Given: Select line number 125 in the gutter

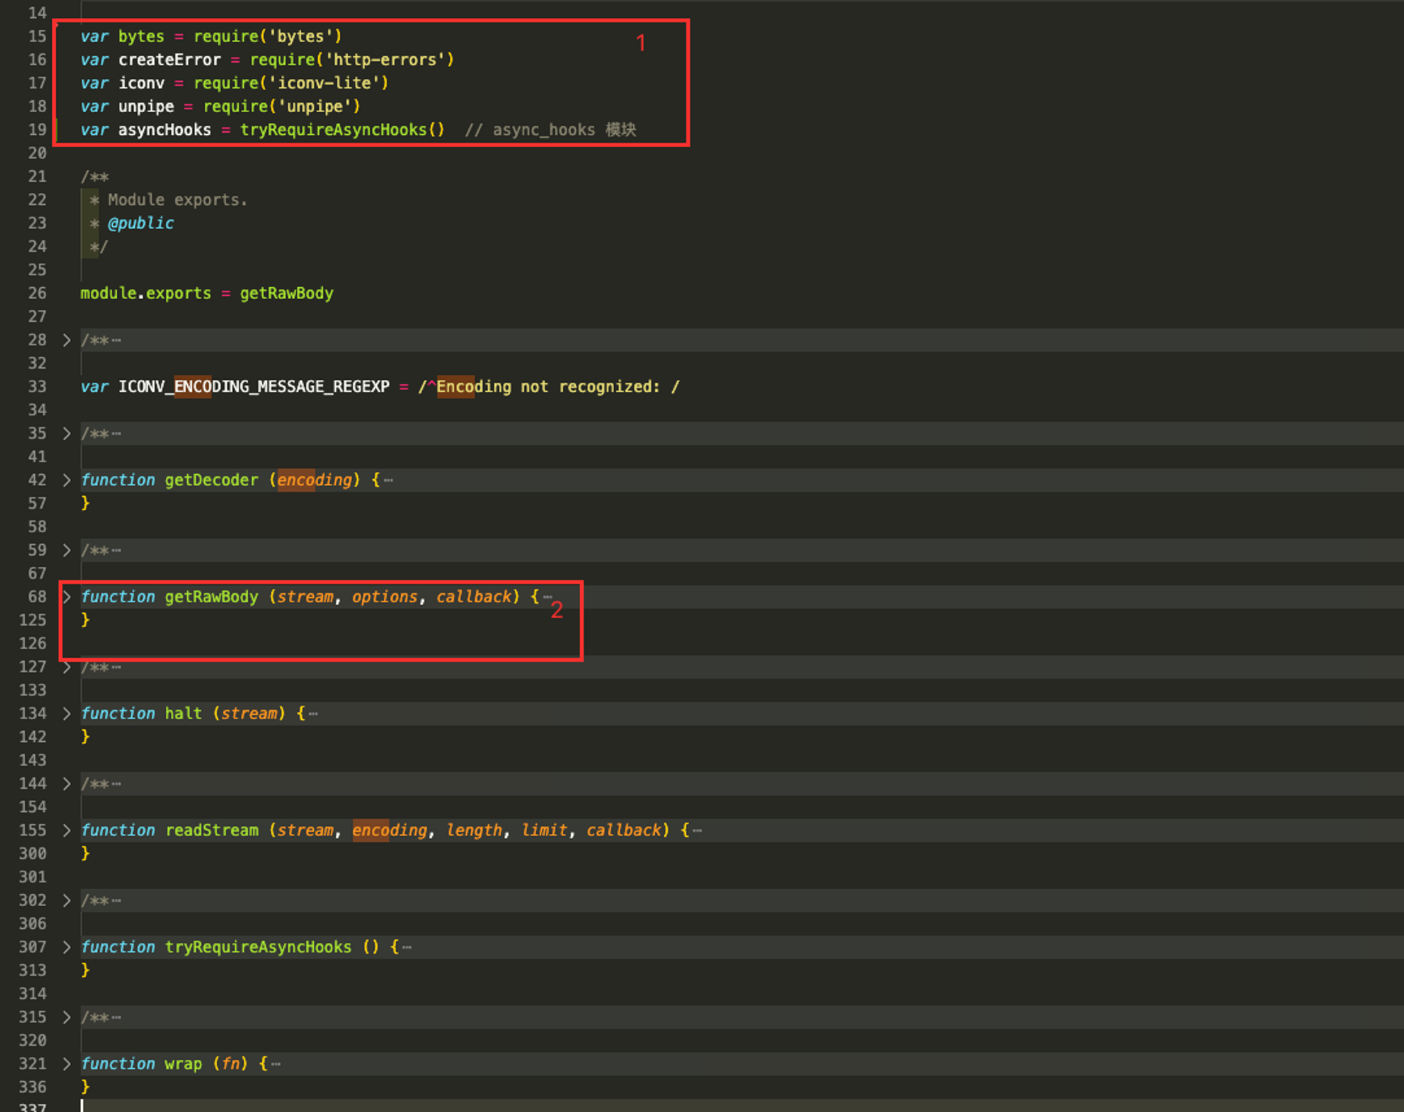Looking at the screenshot, I should [x=32, y=620].
